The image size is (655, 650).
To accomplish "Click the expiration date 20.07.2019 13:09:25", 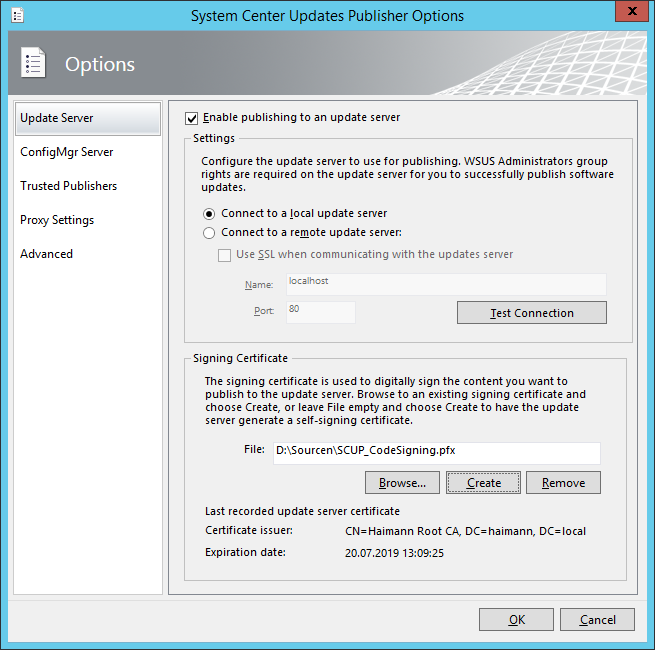I will (394, 553).
